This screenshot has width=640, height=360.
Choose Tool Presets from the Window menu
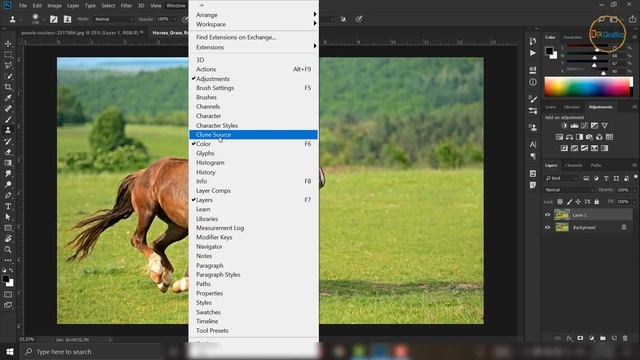pyautogui.click(x=253, y=331)
